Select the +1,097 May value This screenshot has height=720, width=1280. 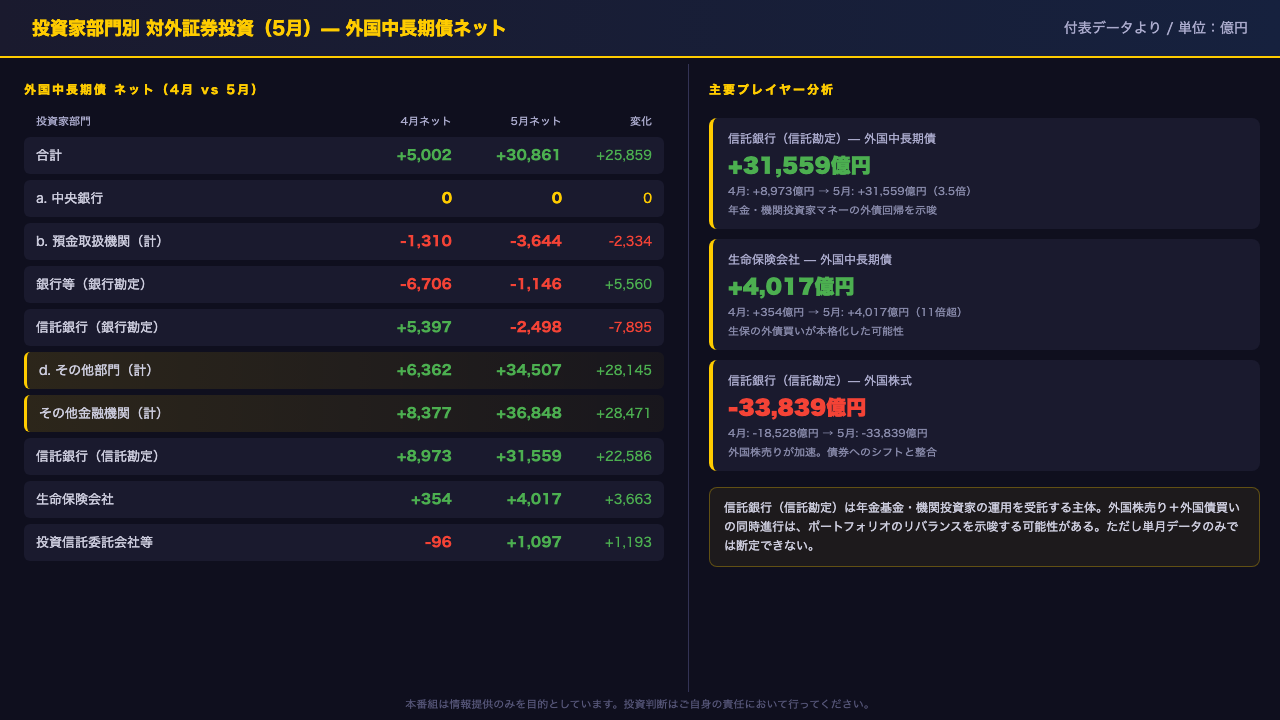click(x=534, y=543)
